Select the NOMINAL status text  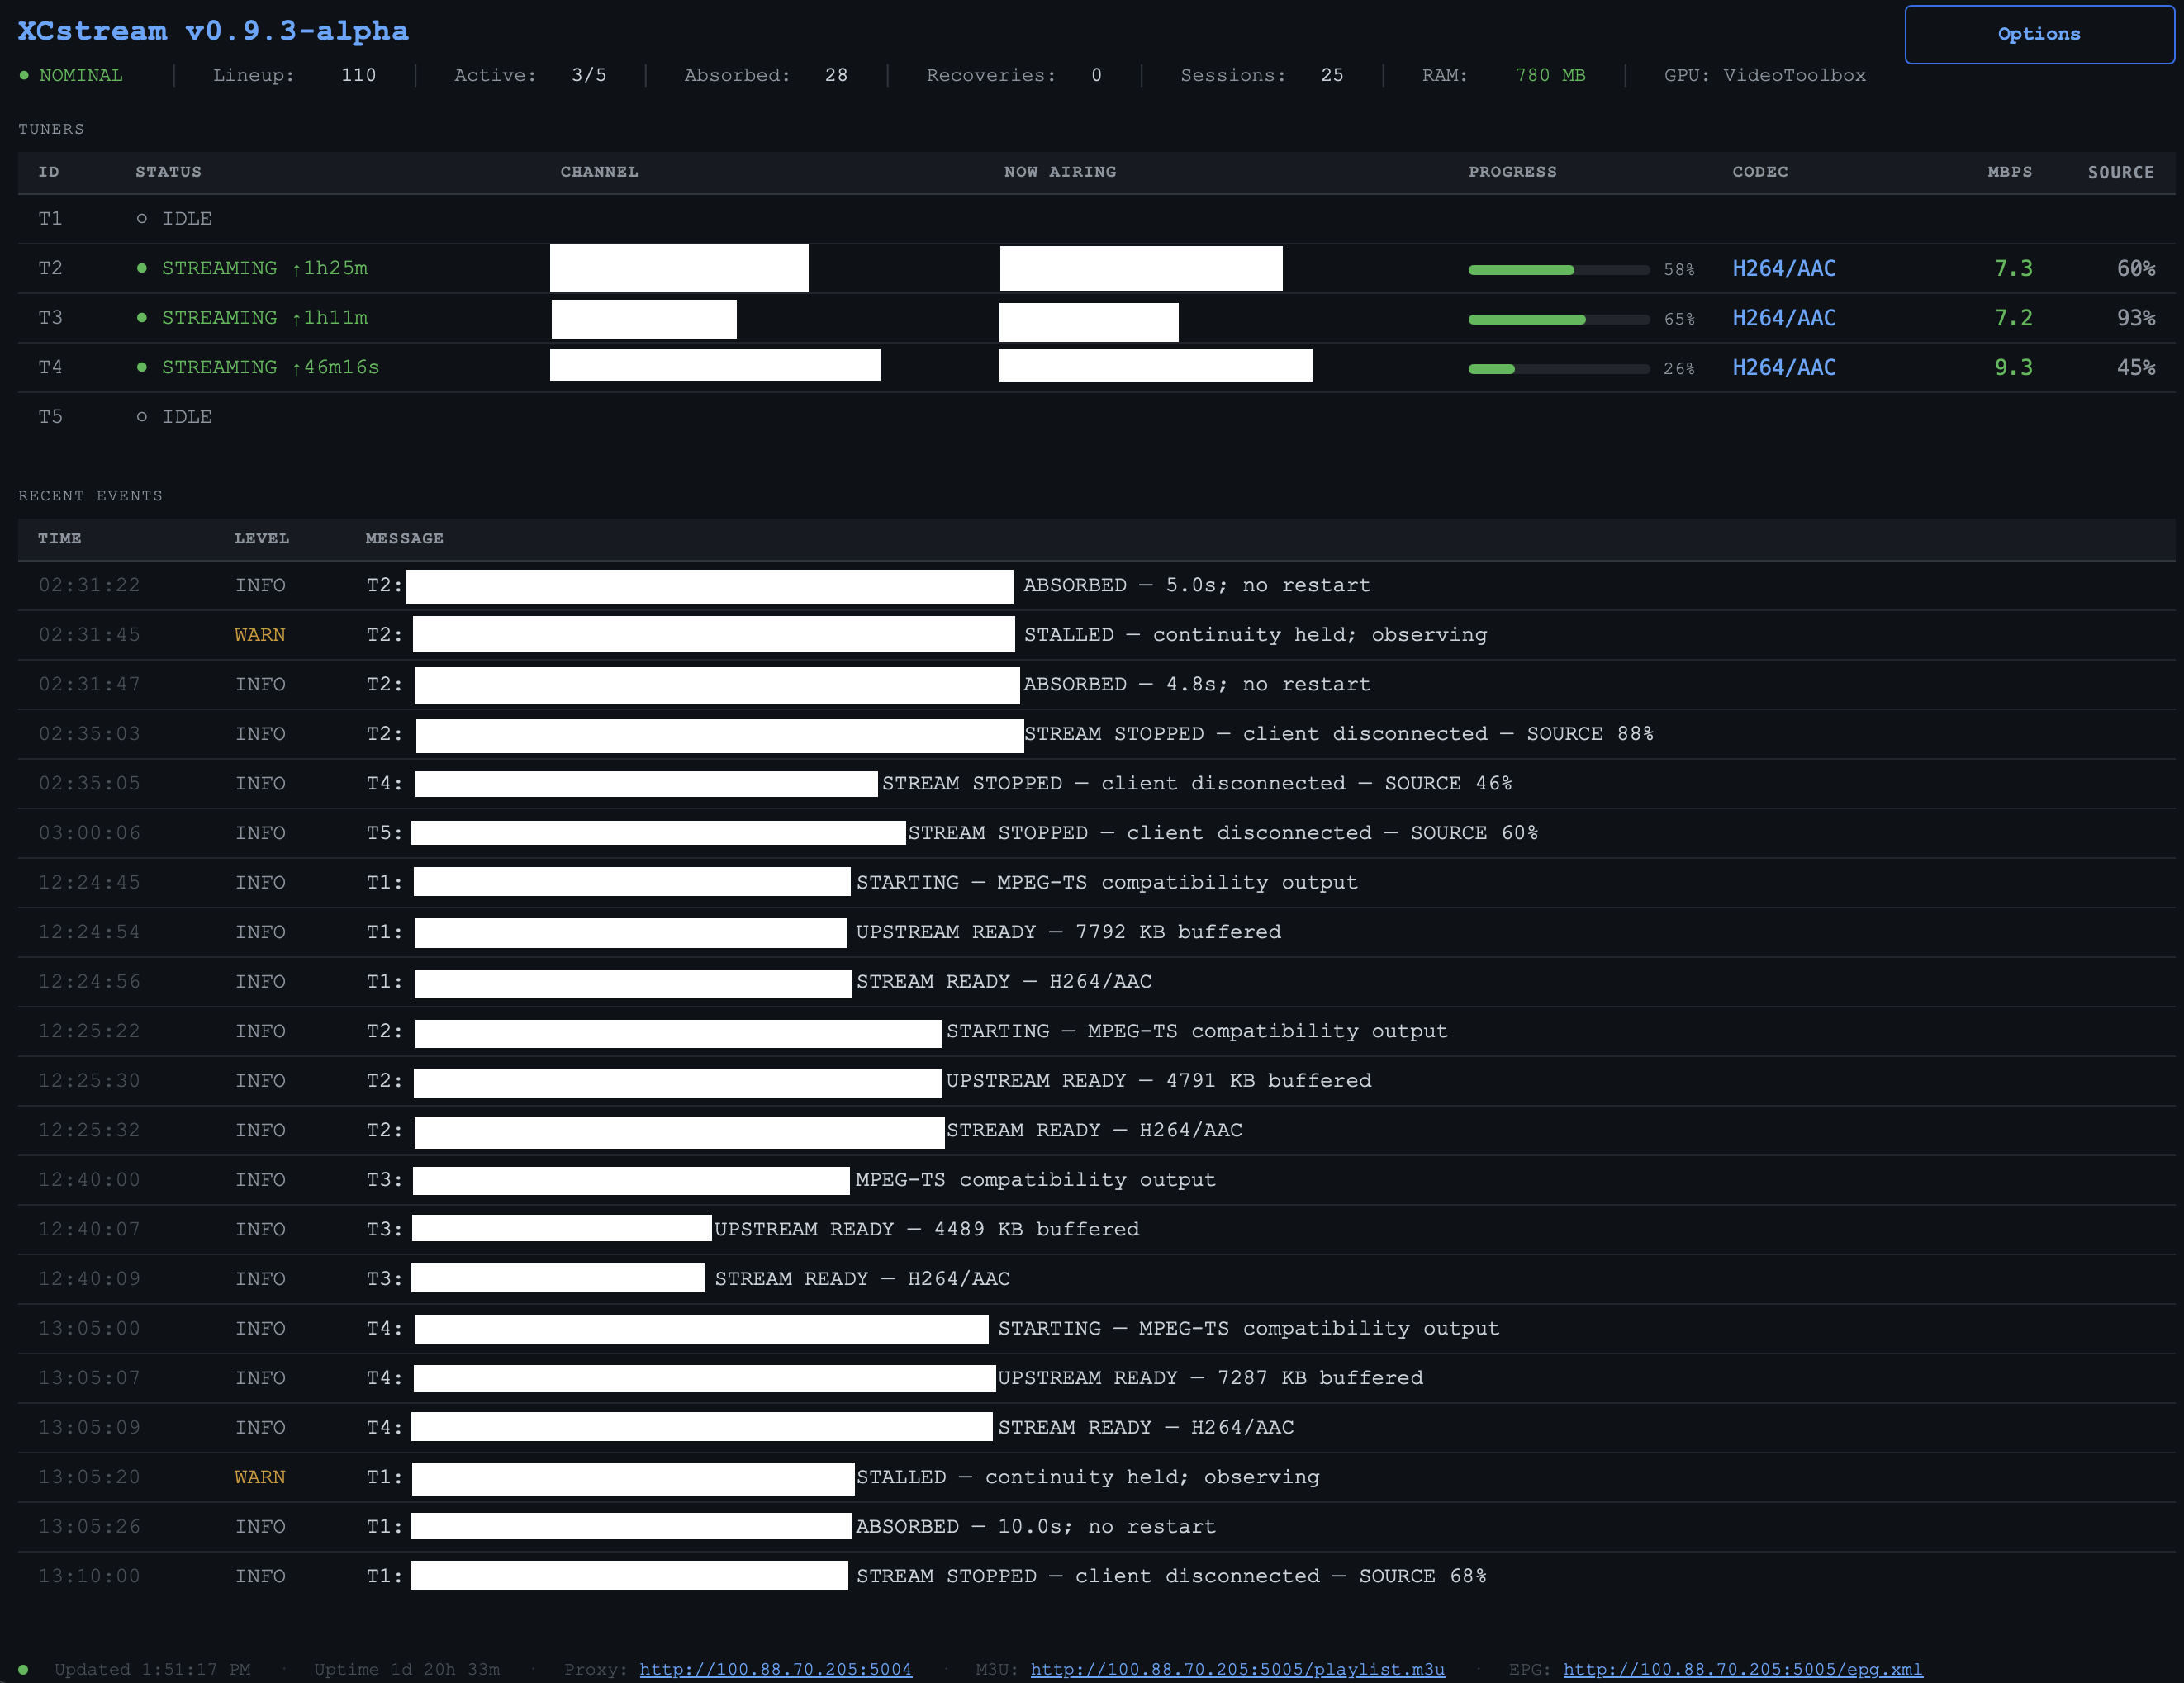coord(81,75)
